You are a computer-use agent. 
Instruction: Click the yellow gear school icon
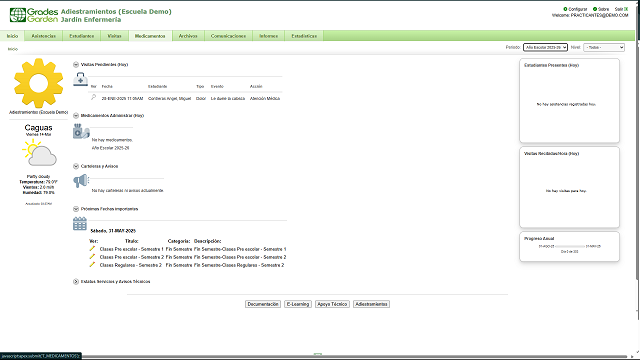click(x=39, y=83)
